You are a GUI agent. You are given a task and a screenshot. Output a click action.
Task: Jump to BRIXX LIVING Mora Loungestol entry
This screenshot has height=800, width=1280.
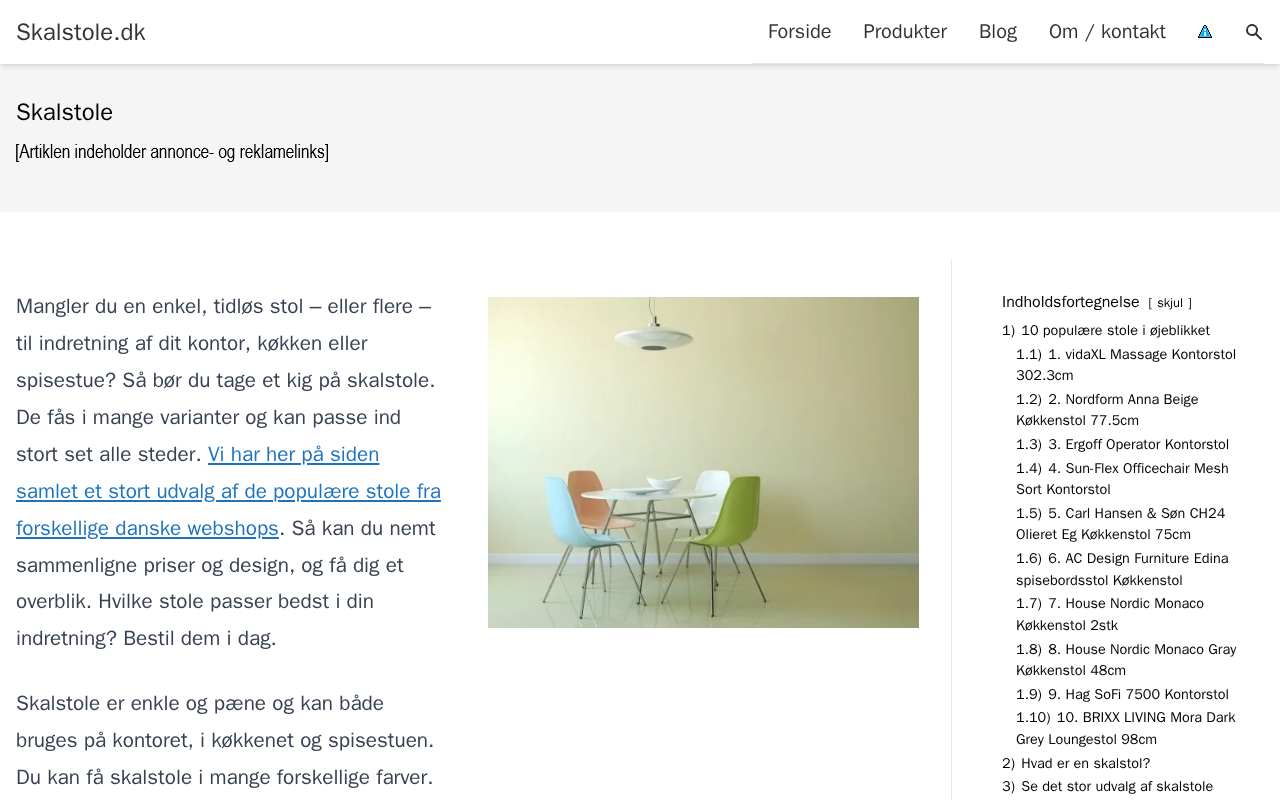[1126, 729]
